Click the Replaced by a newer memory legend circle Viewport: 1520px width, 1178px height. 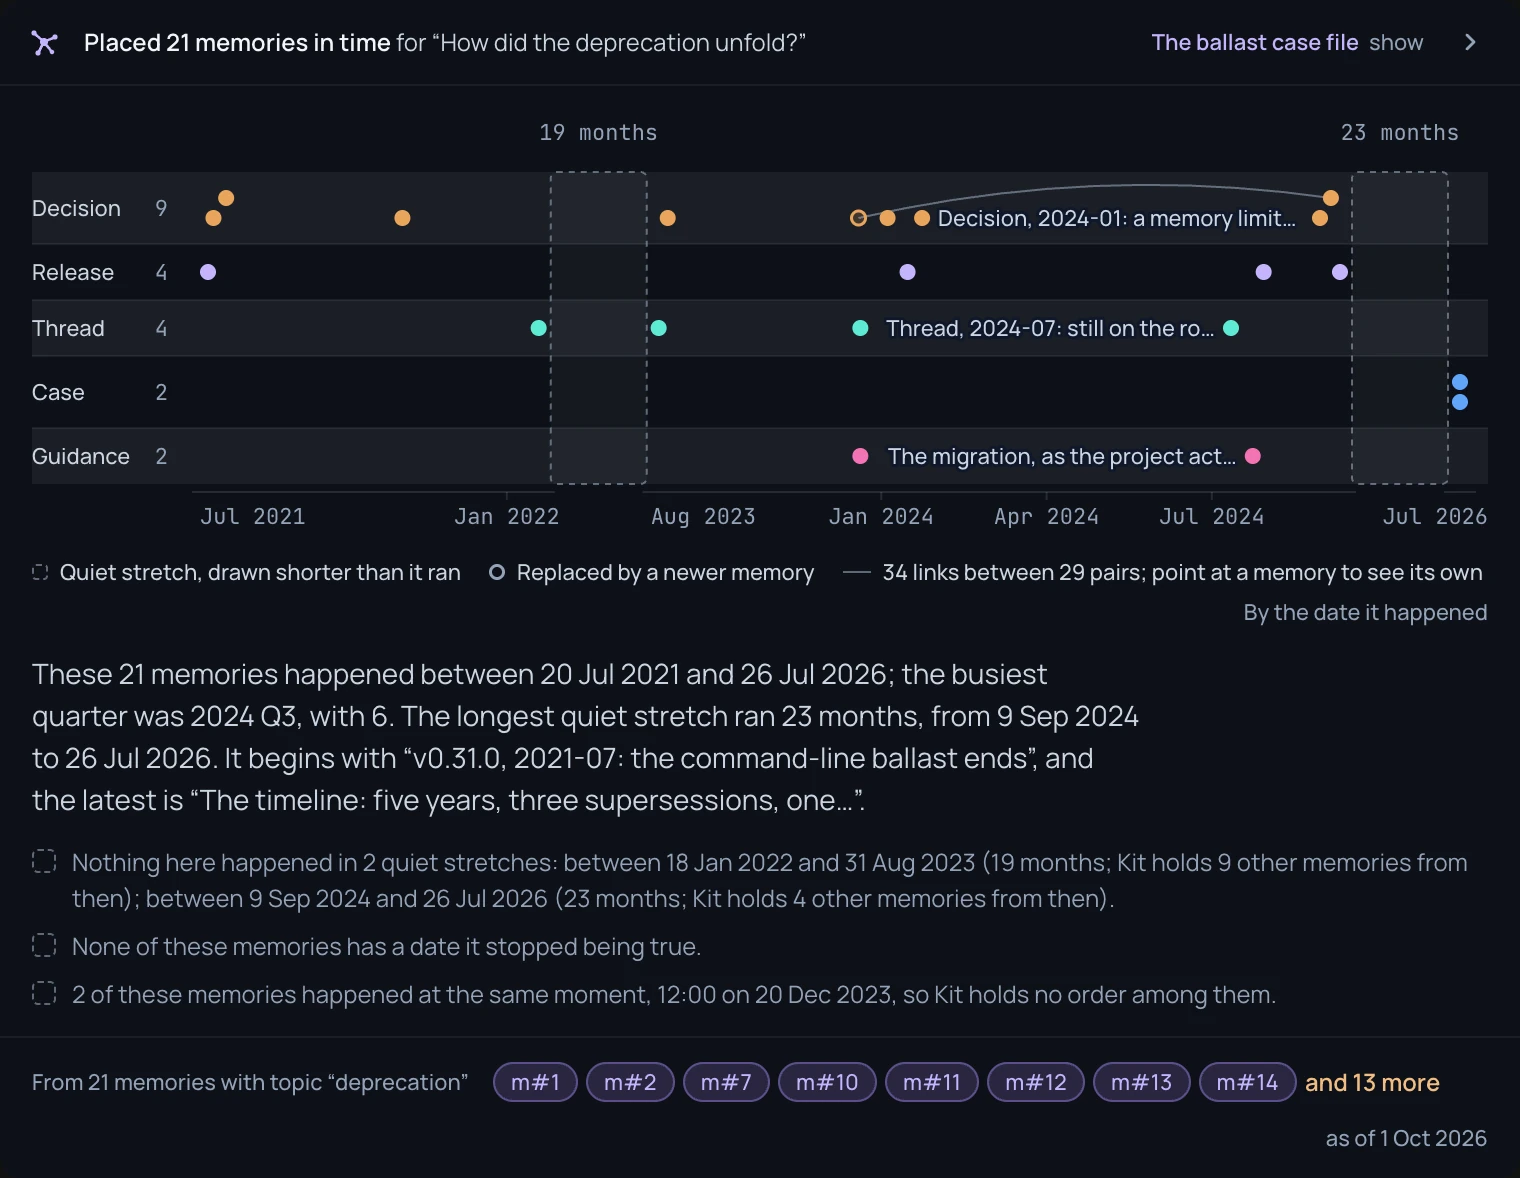496,572
